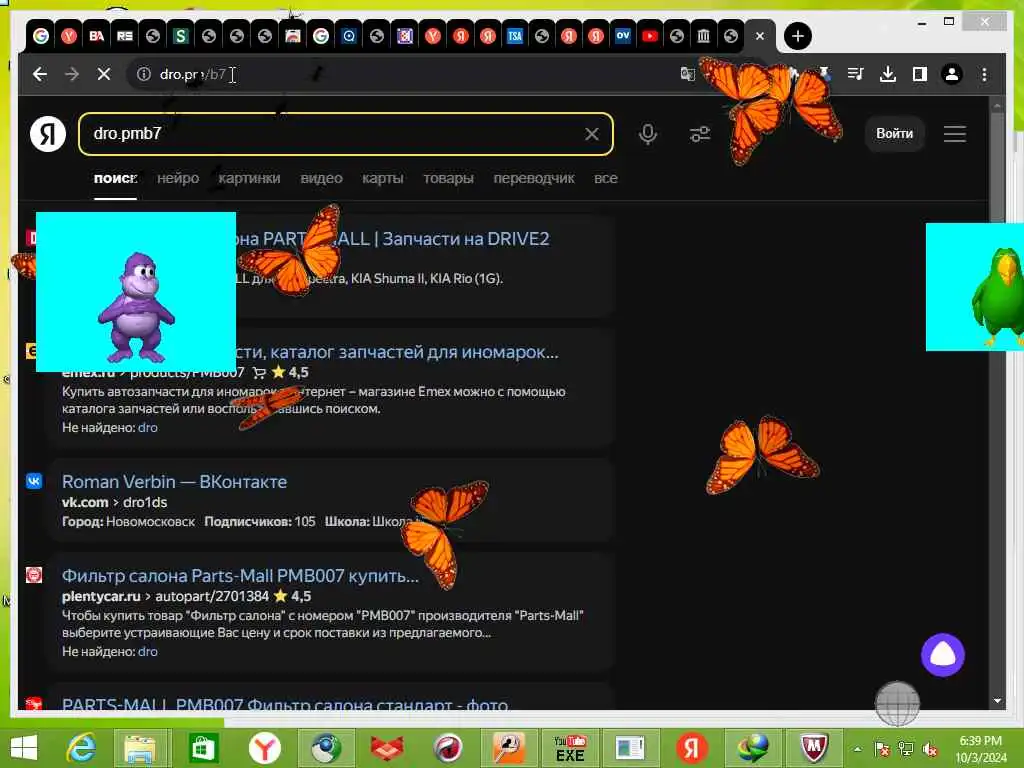This screenshot has width=1024, height=768.
Task: Open File Explorer from taskbar
Action: point(140,748)
